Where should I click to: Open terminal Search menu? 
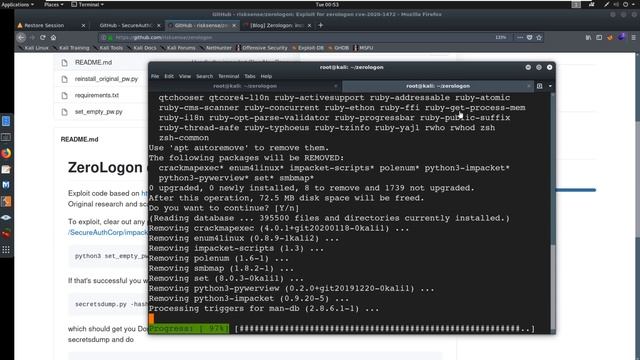click(x=204, y=76)
